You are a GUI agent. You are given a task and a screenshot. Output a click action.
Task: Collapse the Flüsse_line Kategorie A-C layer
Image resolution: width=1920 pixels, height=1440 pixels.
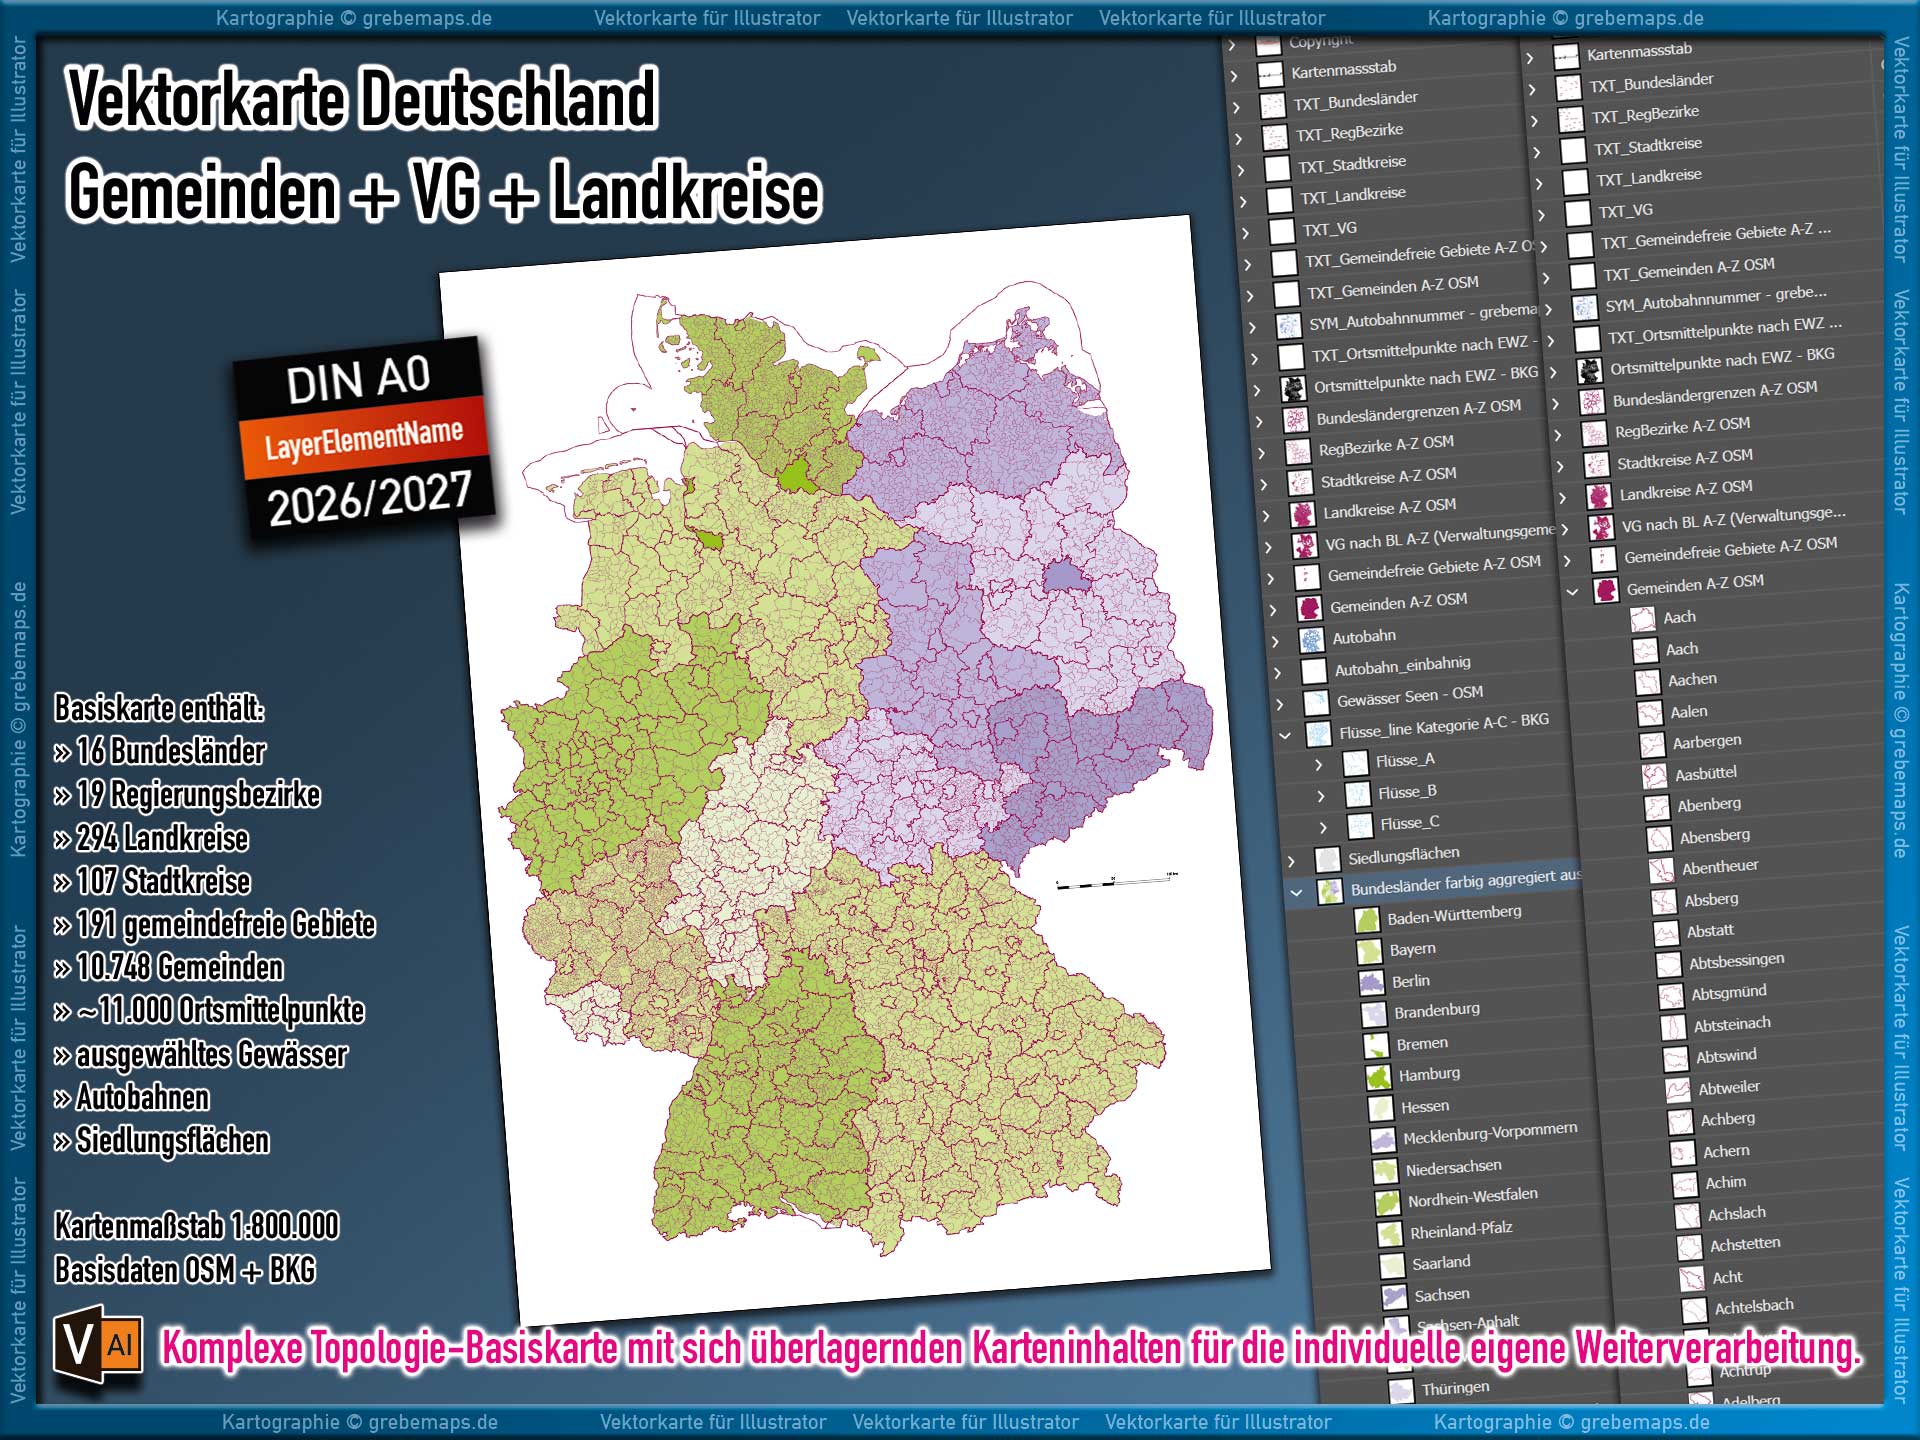pos(1285,736)
